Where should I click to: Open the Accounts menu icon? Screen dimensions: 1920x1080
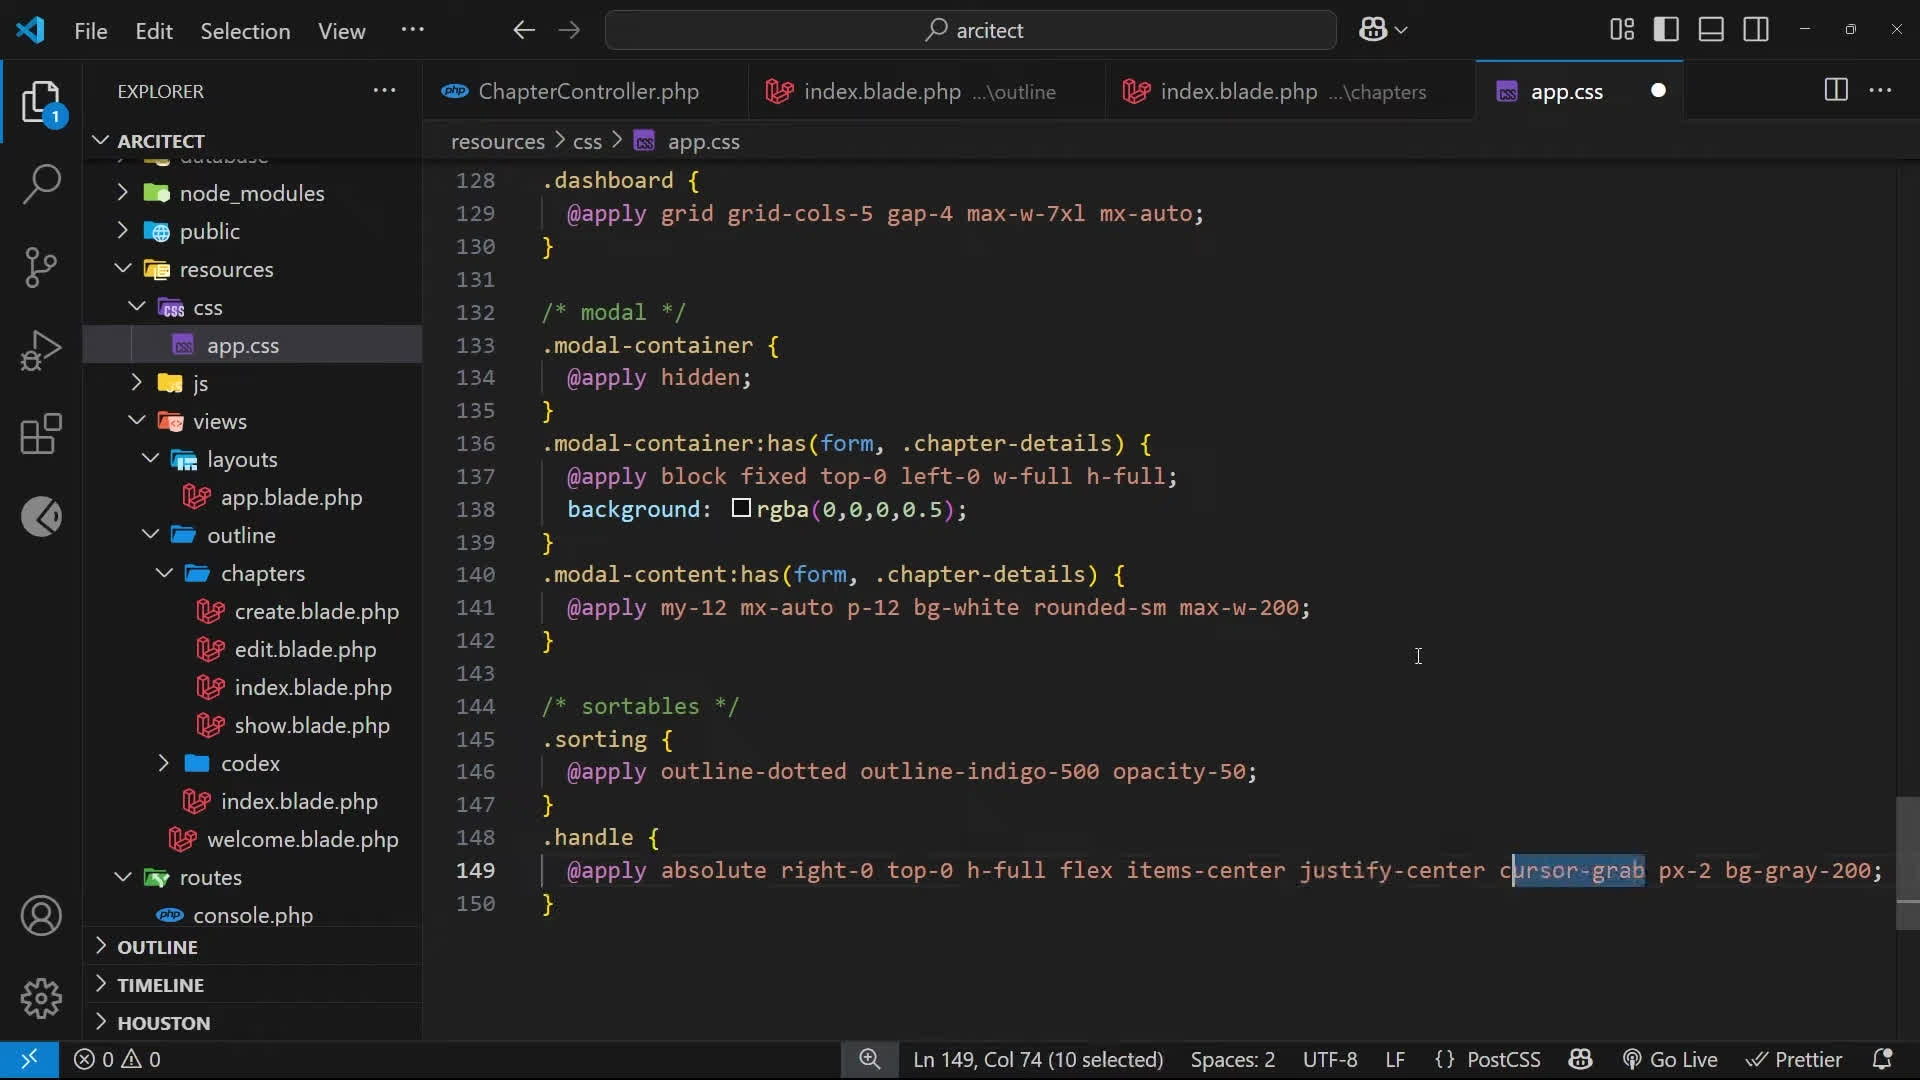(41, 916)
